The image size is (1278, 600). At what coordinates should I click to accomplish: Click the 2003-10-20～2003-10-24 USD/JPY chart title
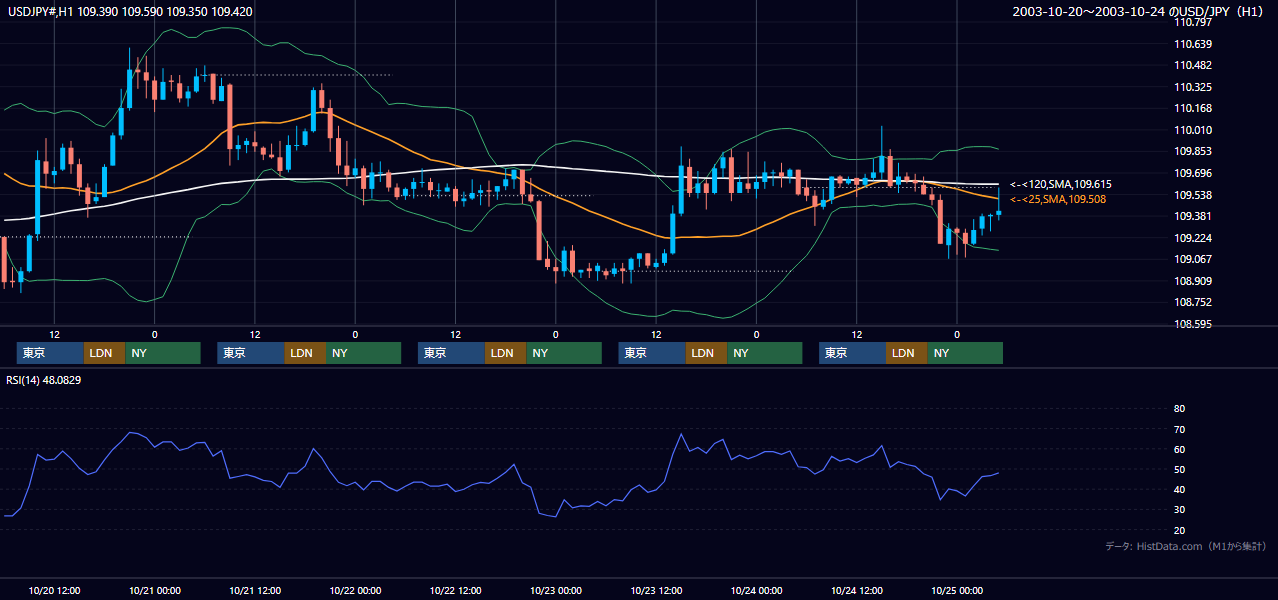point(1139,11)
